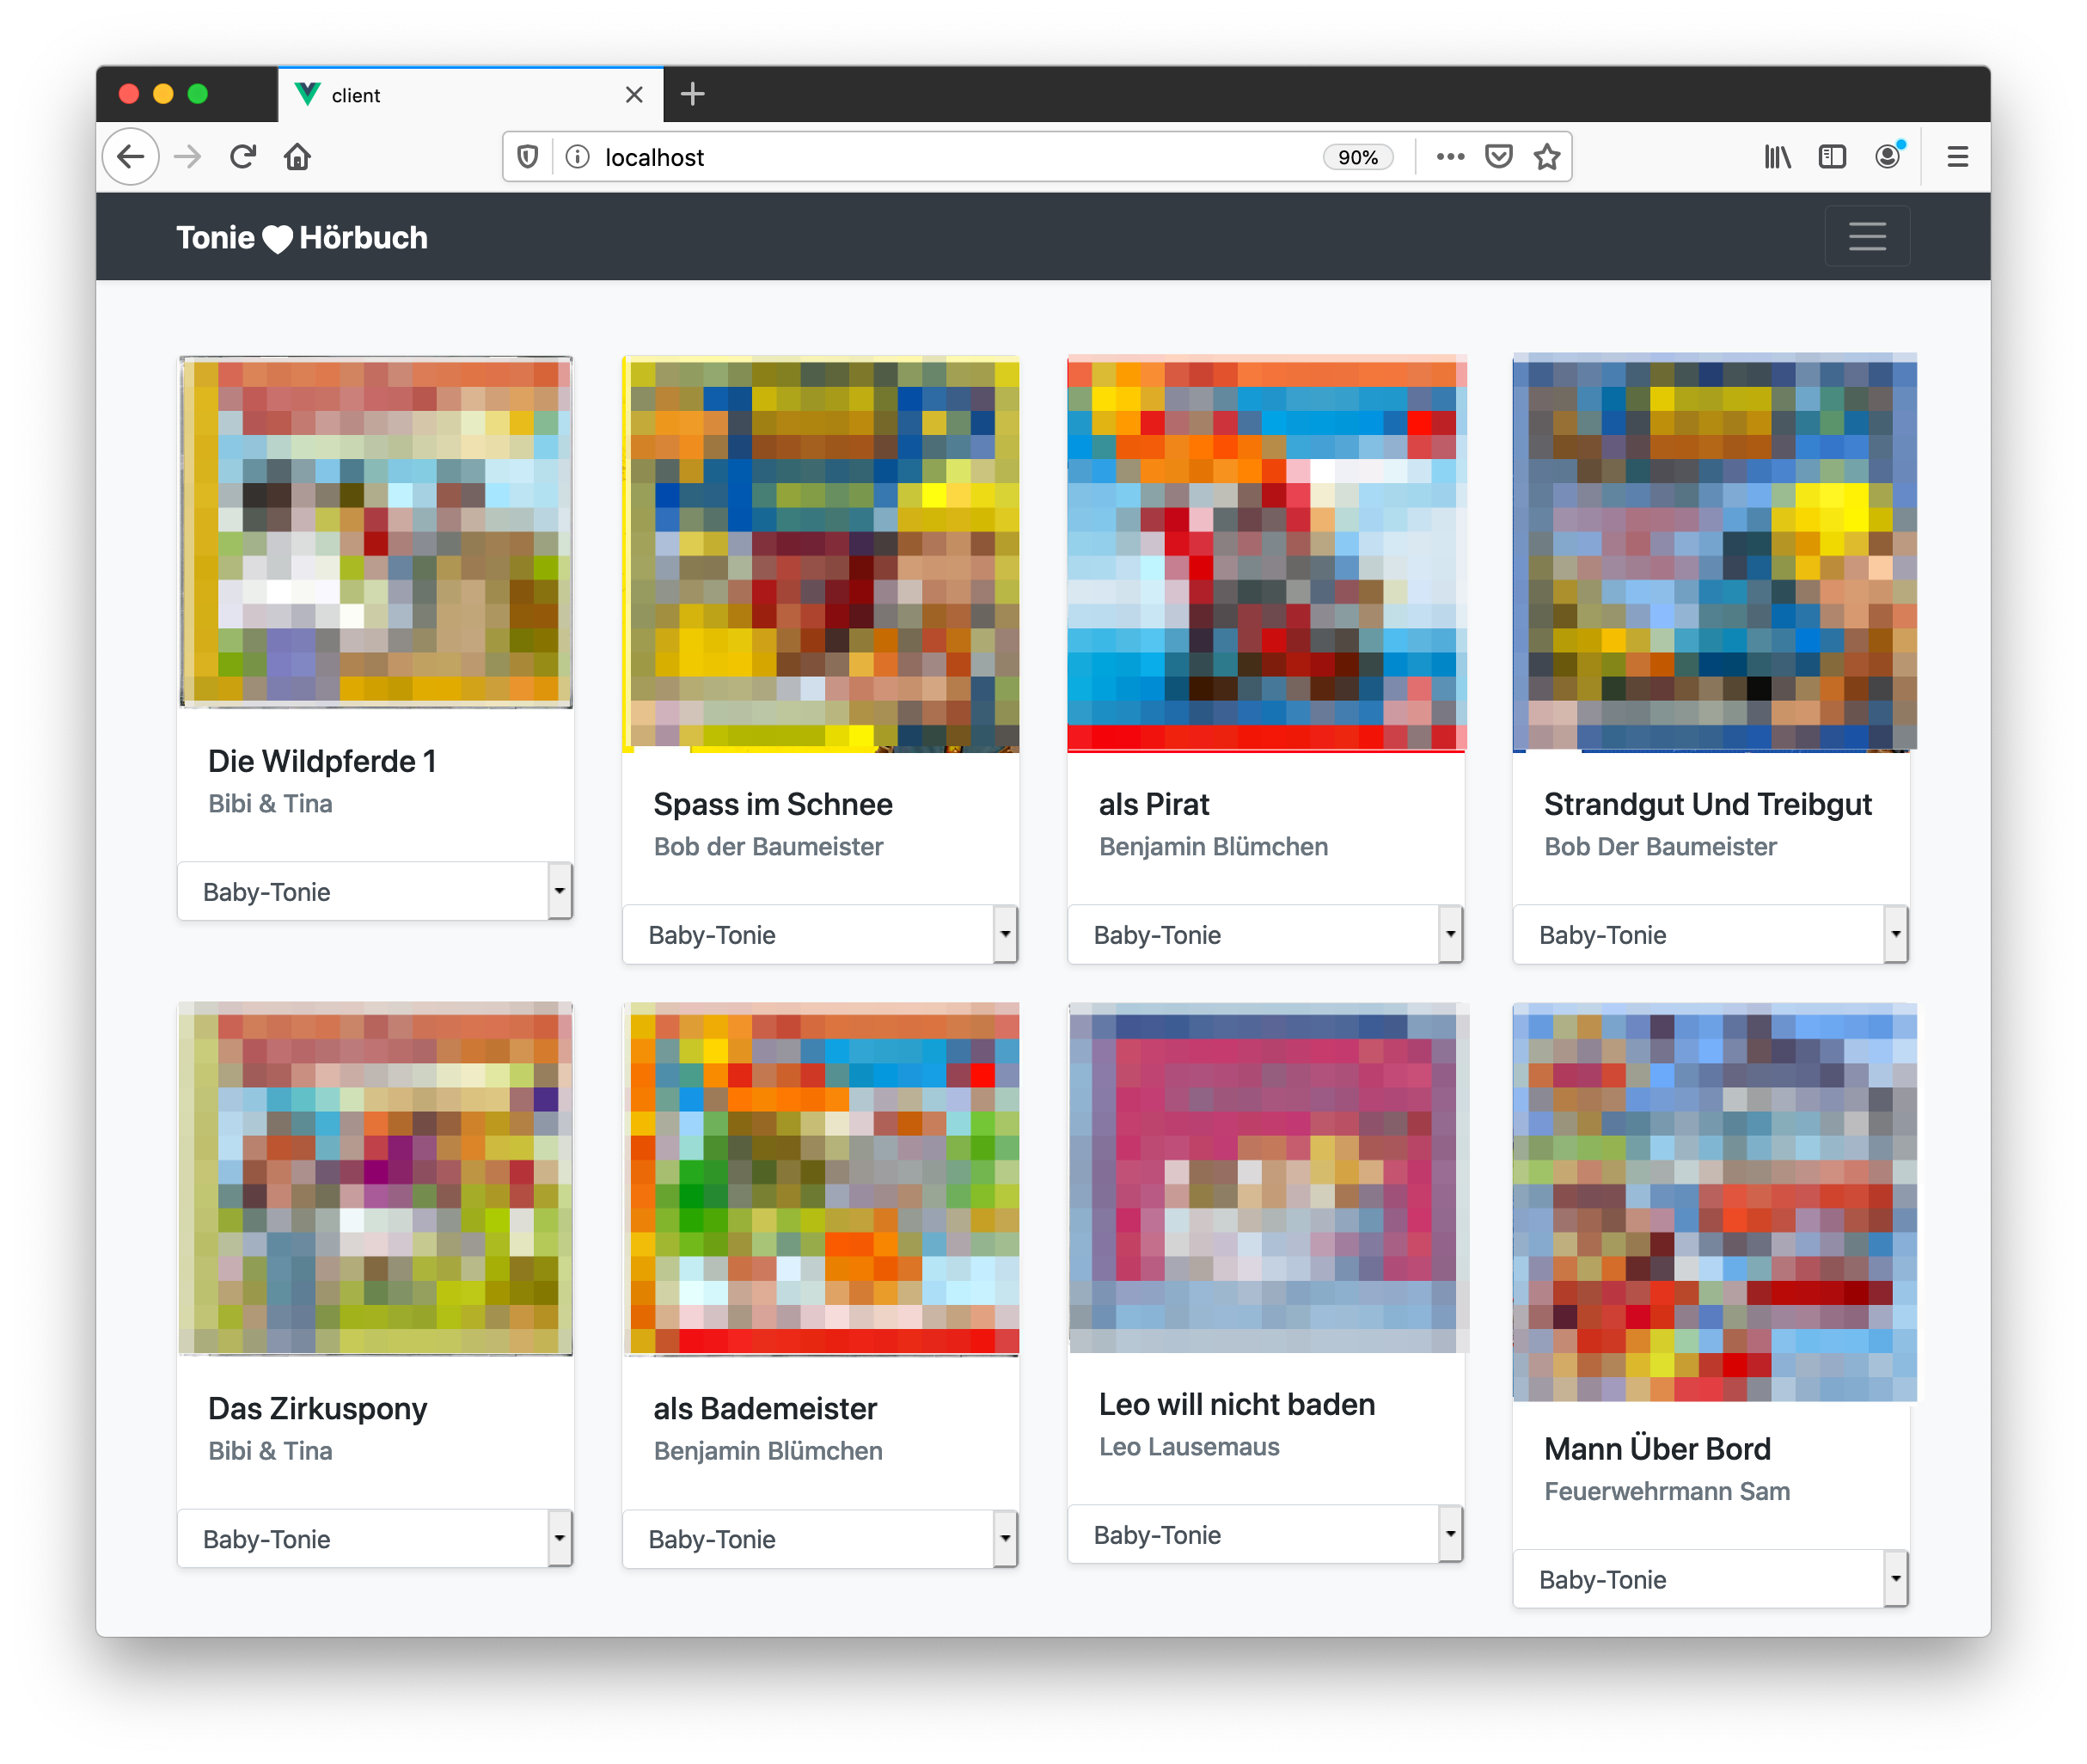The width and height of the screenshot is (2087, 1764).
Task: Toggle the navbar hamburger menu
Action: (1866, 237)
